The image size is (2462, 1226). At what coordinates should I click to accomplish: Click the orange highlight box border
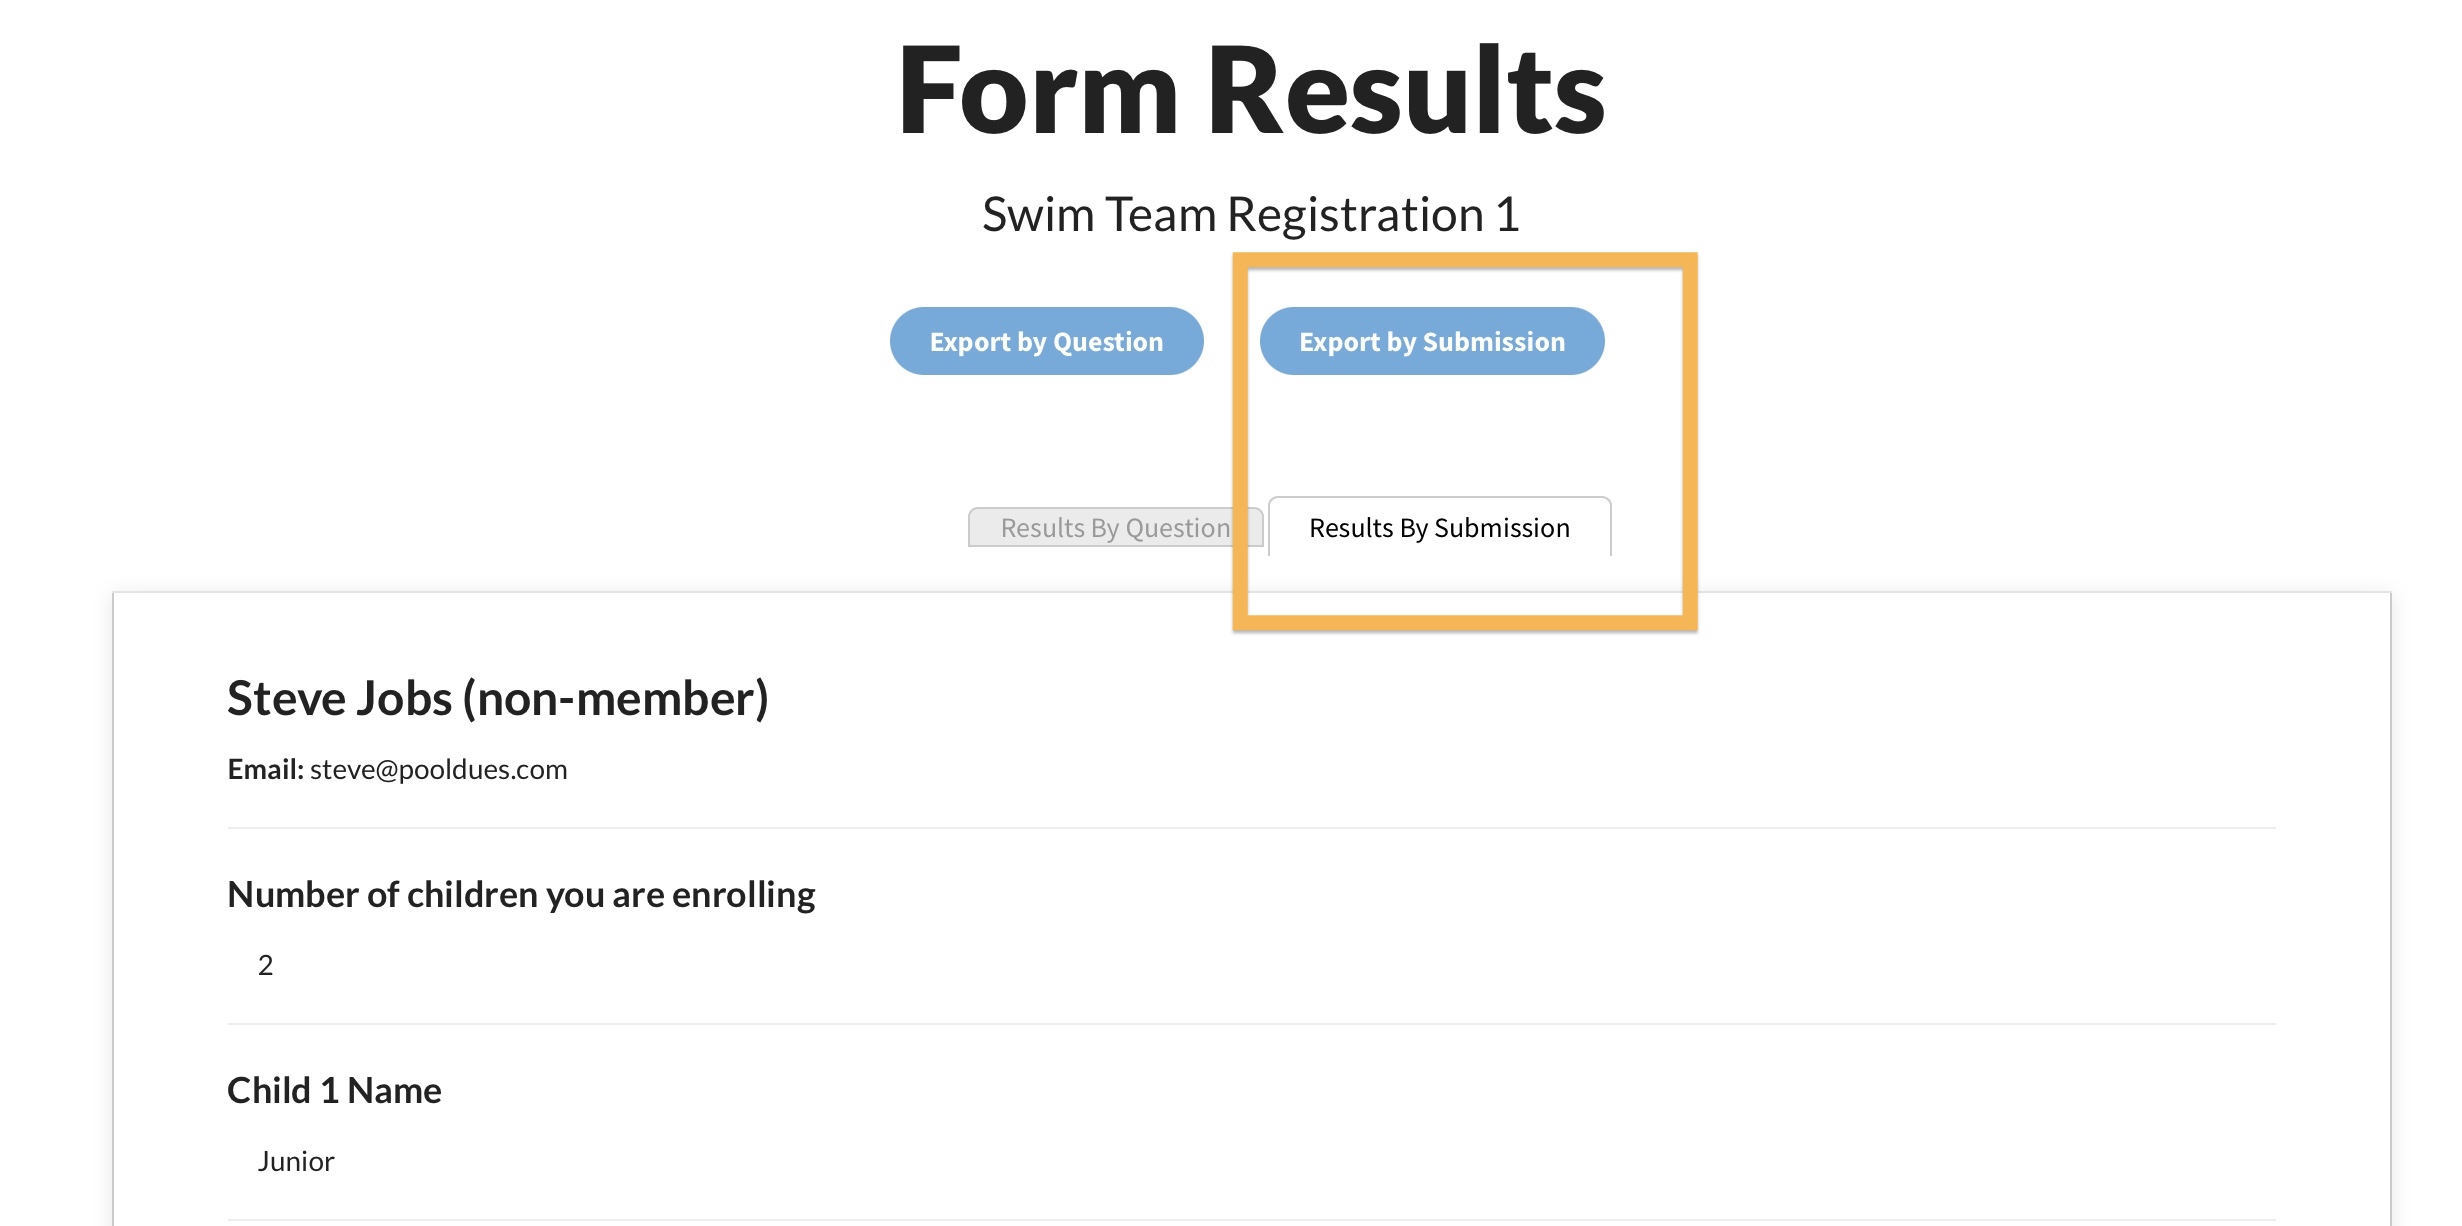(x=1689, y=440)
